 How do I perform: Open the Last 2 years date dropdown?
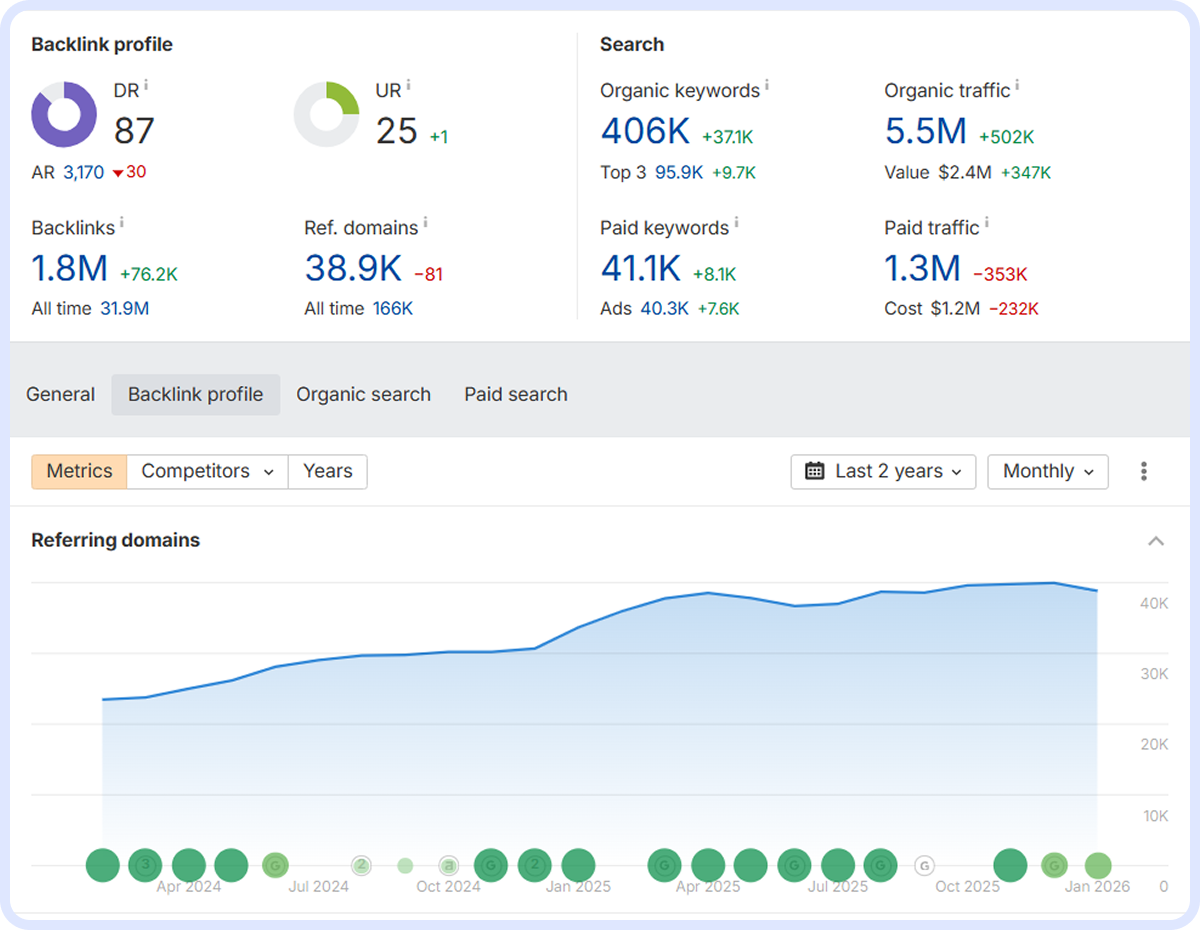(x=883, y=472)
